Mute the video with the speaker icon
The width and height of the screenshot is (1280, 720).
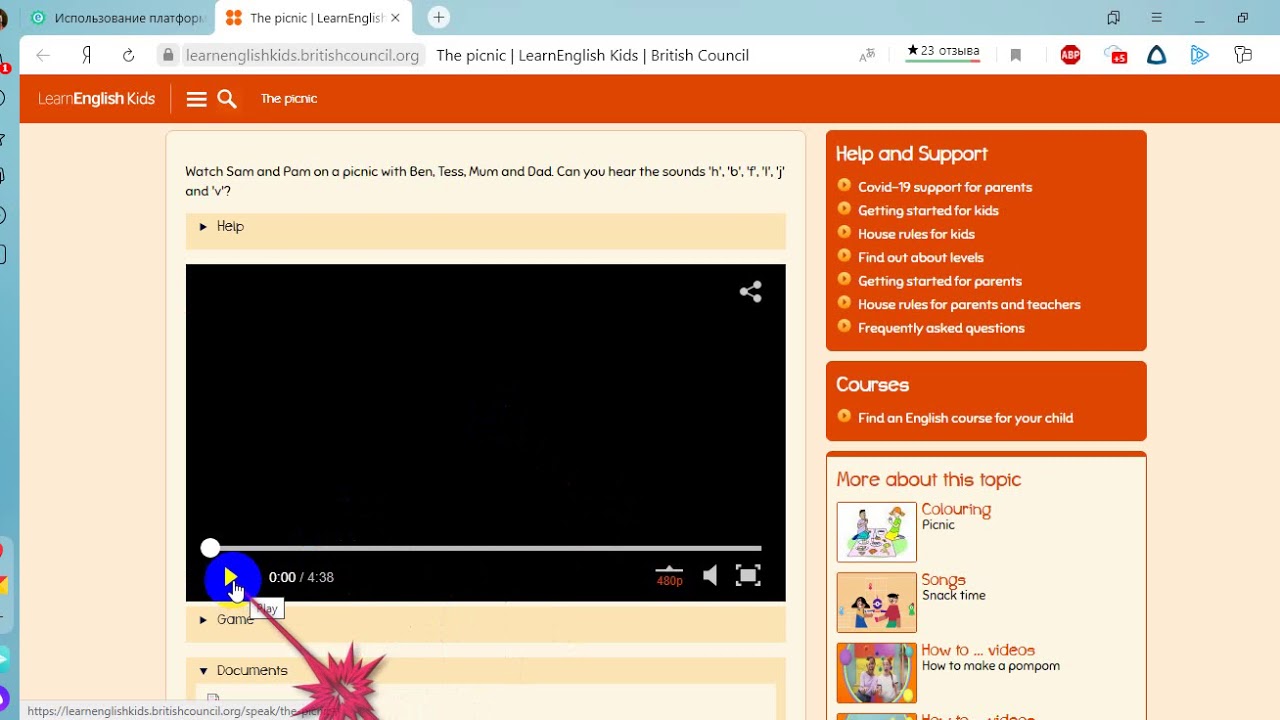click(709, 575)
